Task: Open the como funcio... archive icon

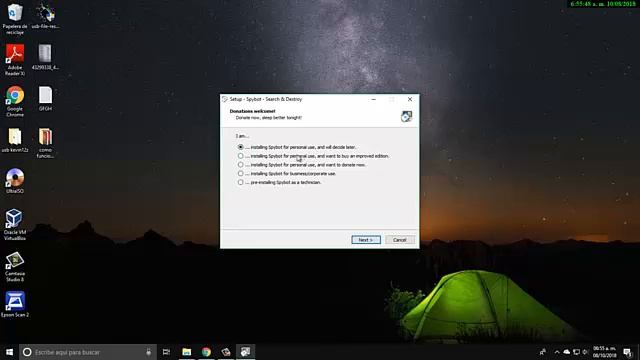Action: click(x=45, y=143)
